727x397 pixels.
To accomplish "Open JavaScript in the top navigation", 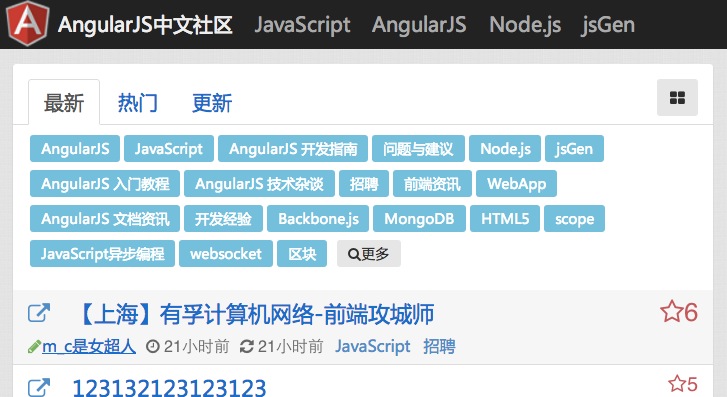I will pos(302,25).
